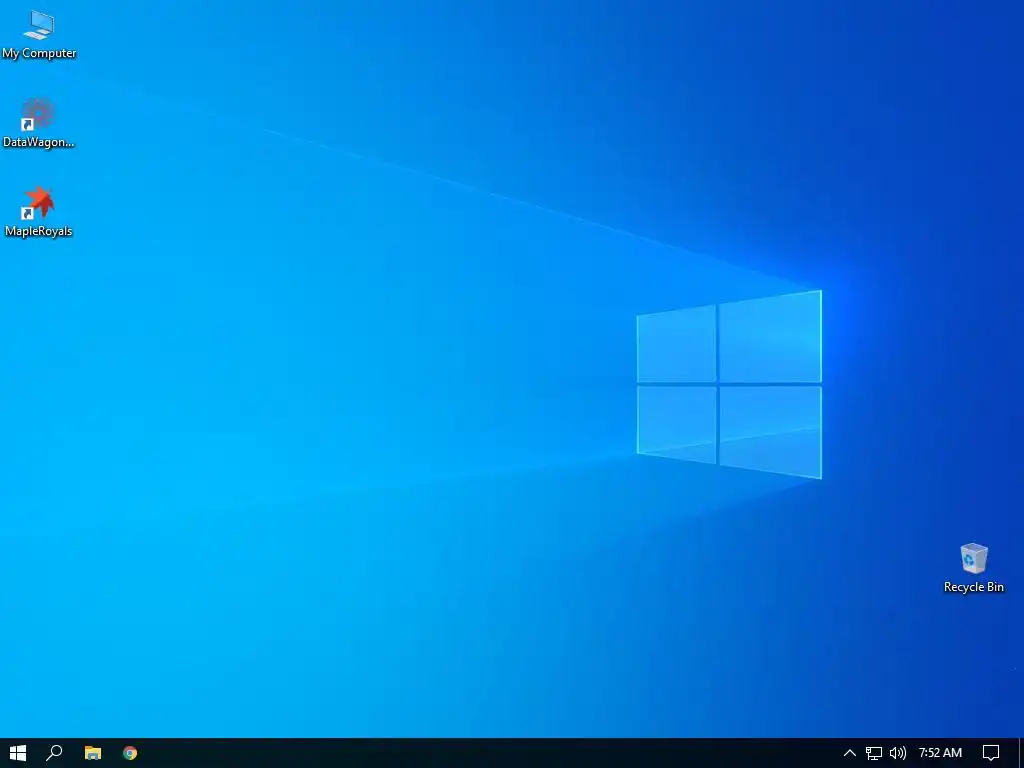Image resolution: width=1024 pixels, height=768 pixels.
Task: Open the Windows Start menu
Action: [x=18, y=753]
